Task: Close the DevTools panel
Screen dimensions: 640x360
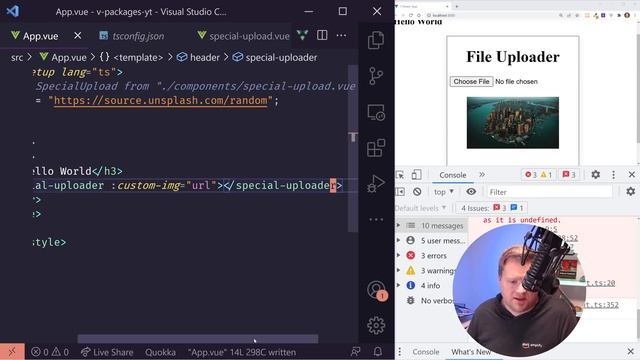Action: pyautogui.click(x=632, y=175)
